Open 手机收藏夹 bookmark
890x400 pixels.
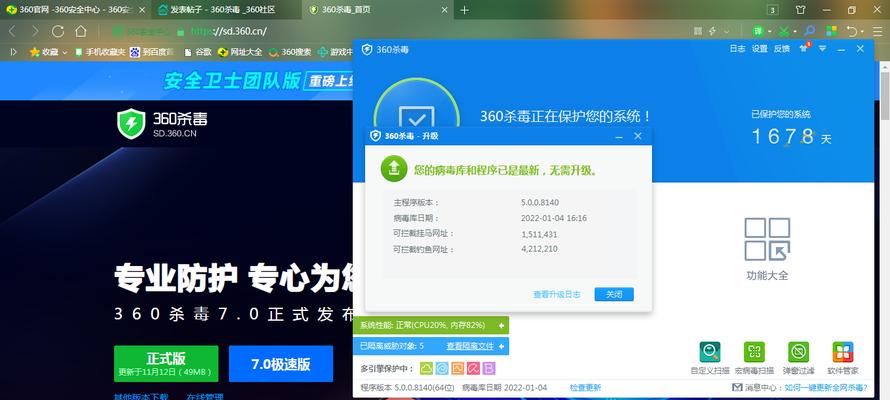[x=100, y=52]
